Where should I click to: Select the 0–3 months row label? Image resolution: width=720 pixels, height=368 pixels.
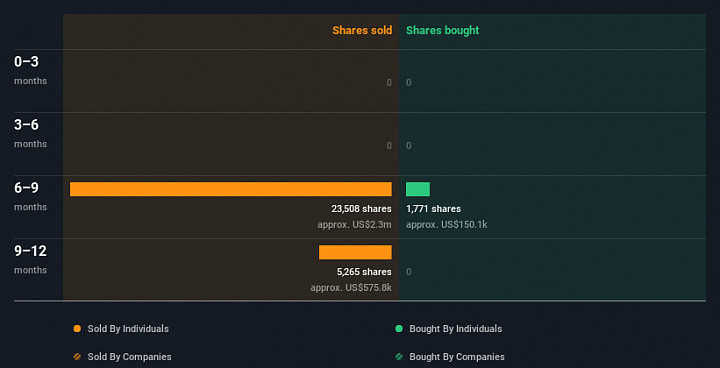[x=30, y=70]
